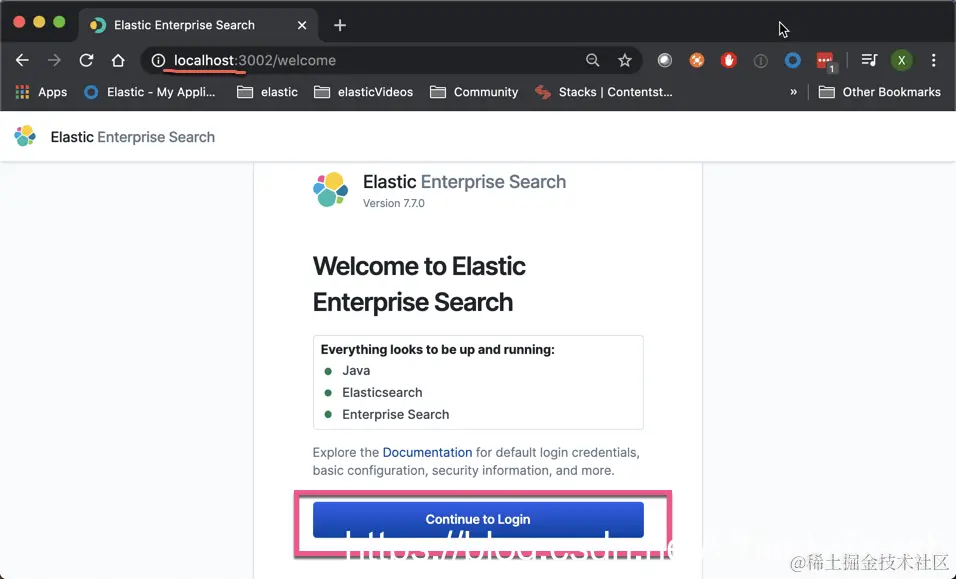
Task: Open the green X profile avatar
Action: [x=901, y=60]
